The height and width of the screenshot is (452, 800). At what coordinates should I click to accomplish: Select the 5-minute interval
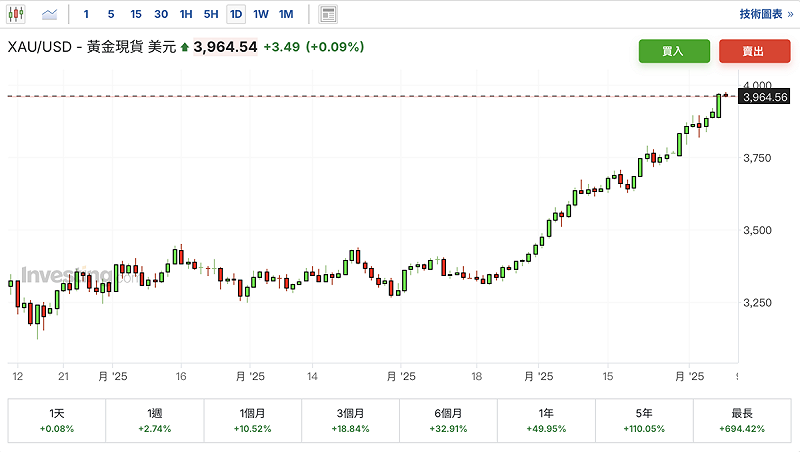click(110, 14)
